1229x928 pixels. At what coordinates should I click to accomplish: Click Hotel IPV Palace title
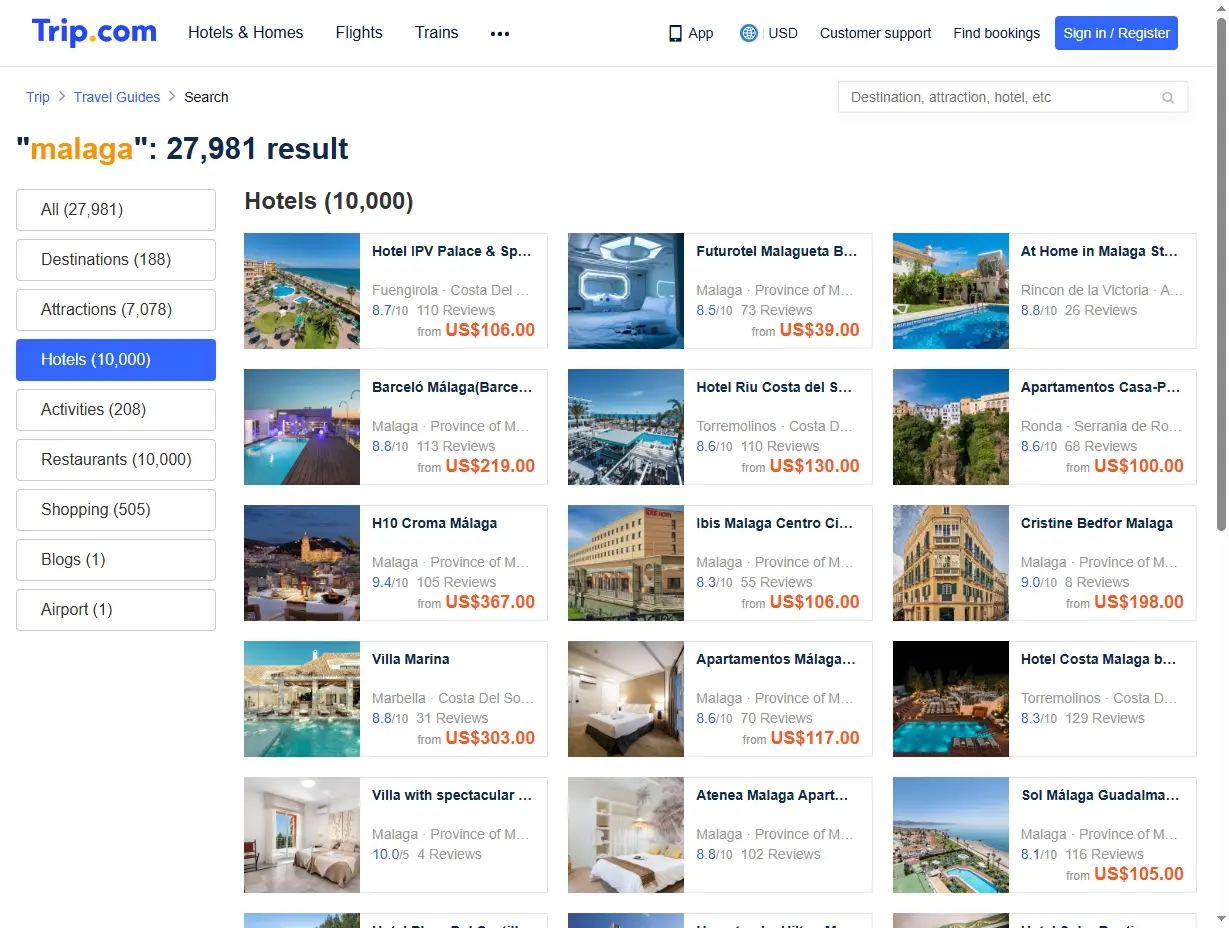452,251
